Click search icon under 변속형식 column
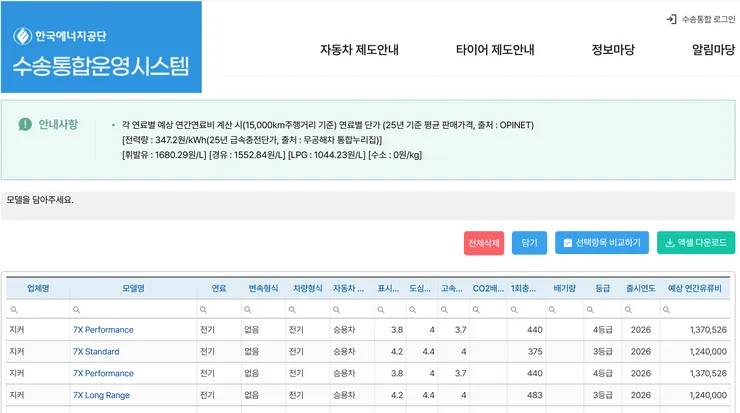This screenshot has width=740, height=413. tap(248, 310)
